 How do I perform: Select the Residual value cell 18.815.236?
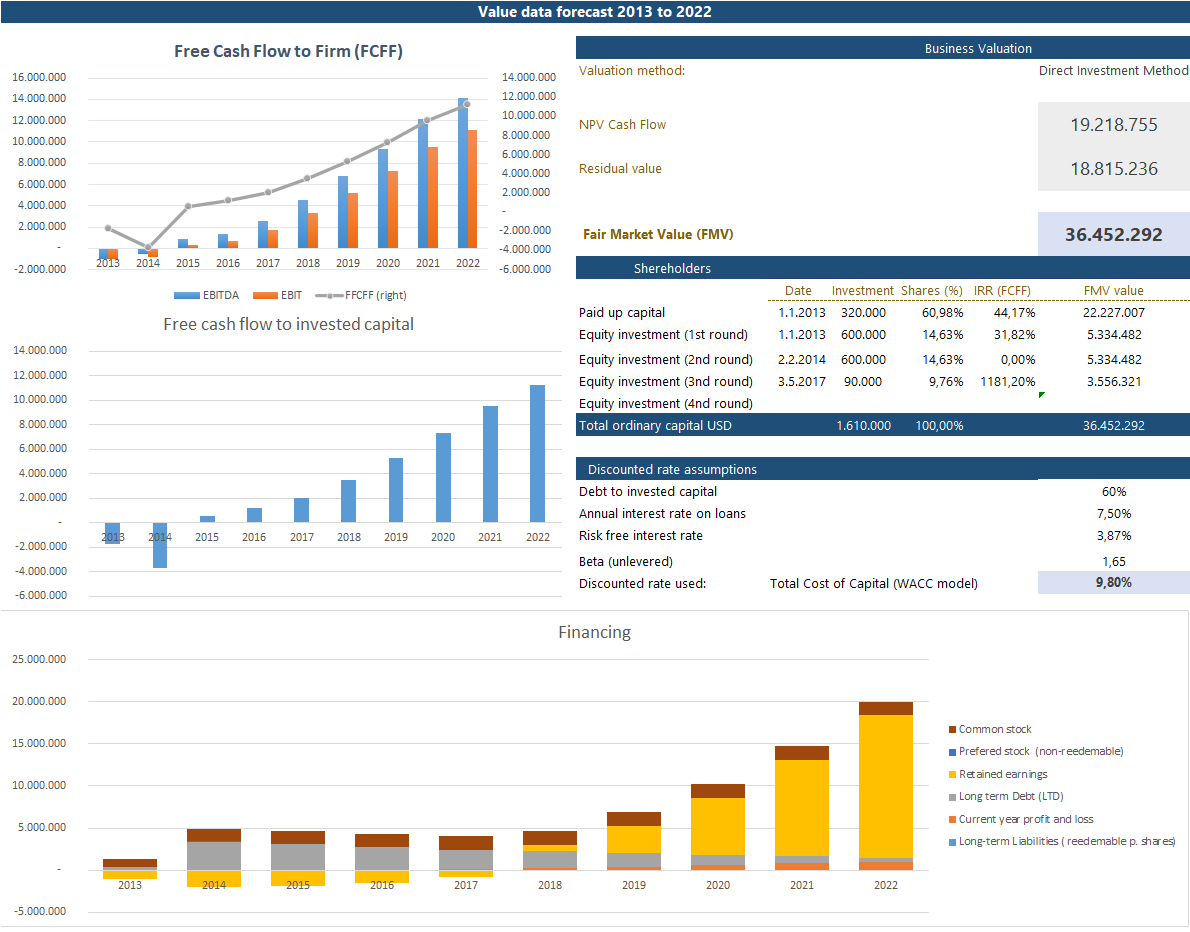coord(1113,169)
